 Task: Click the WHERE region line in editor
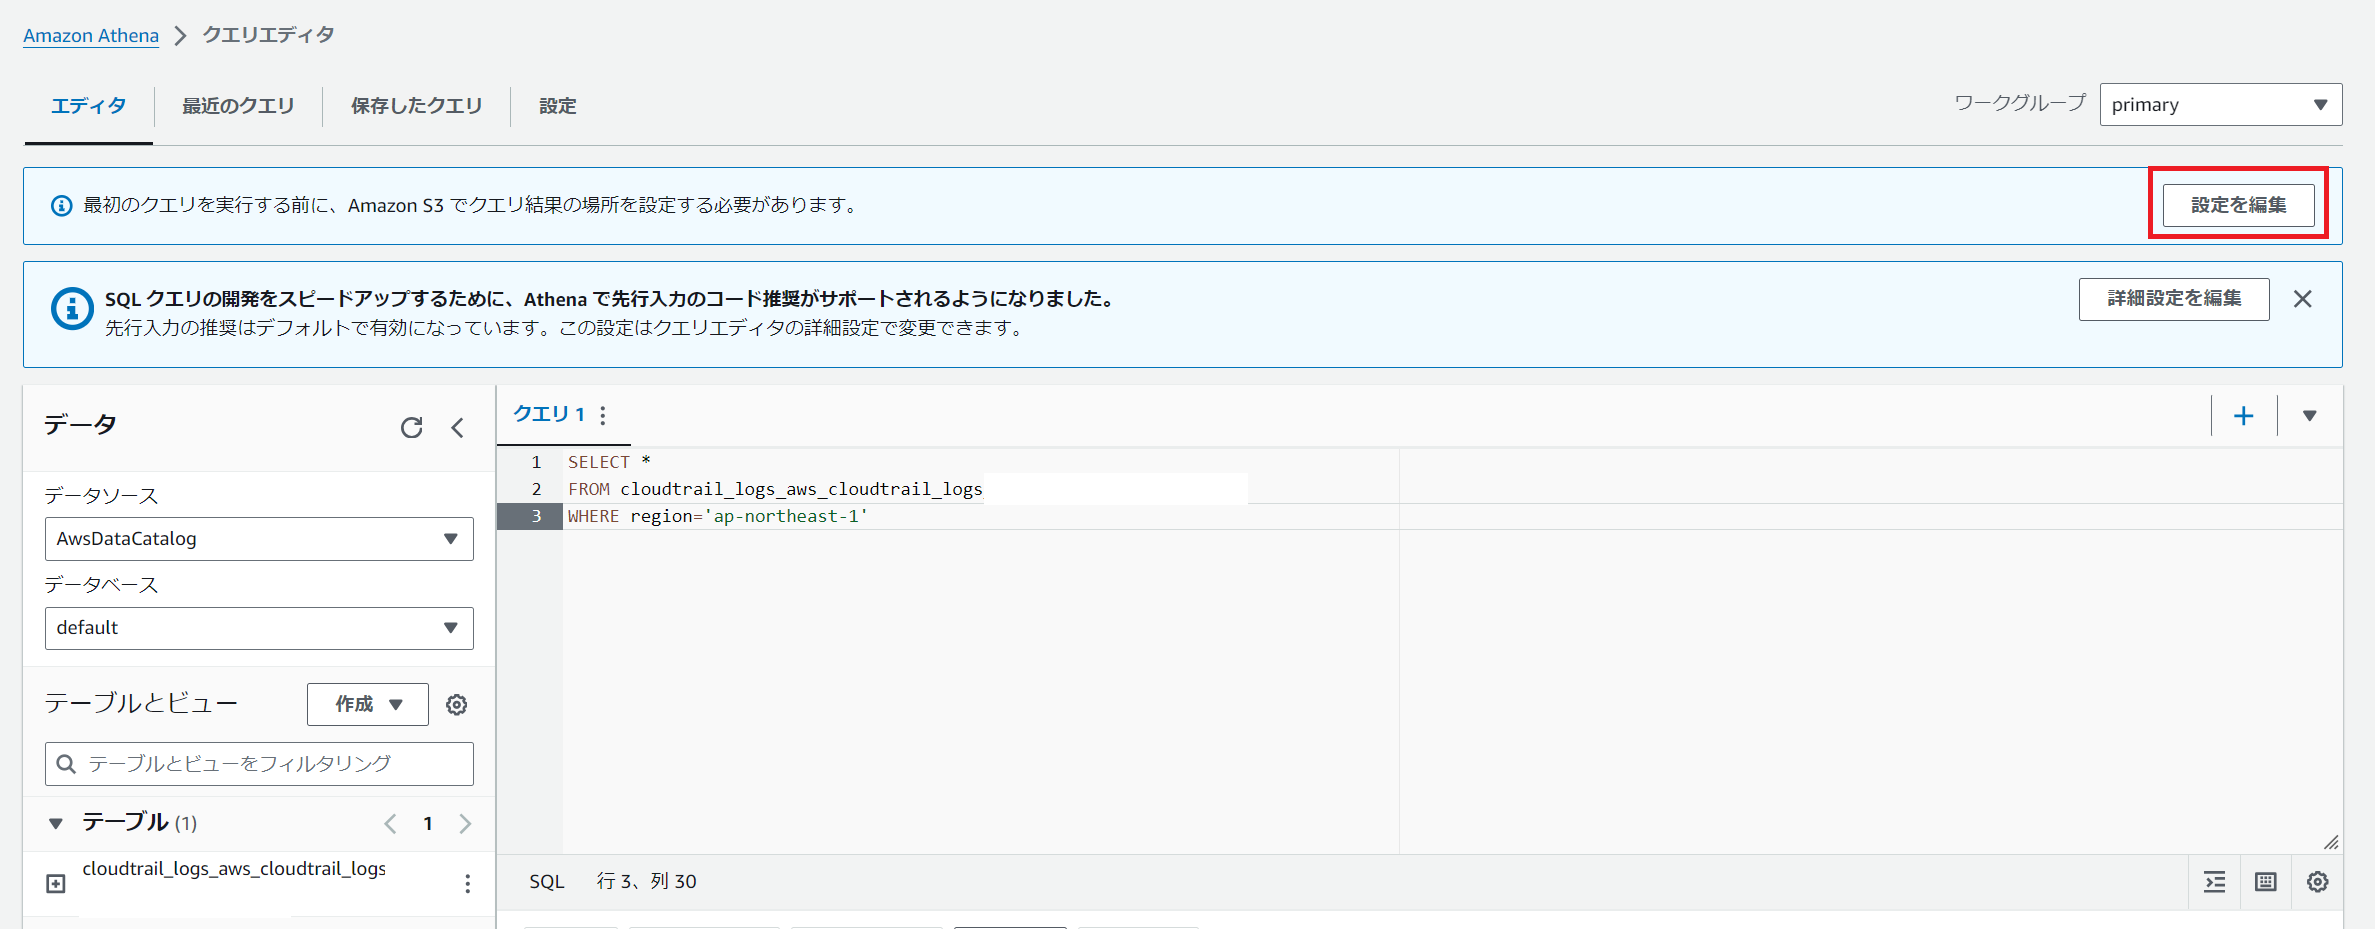coord(718,516)
